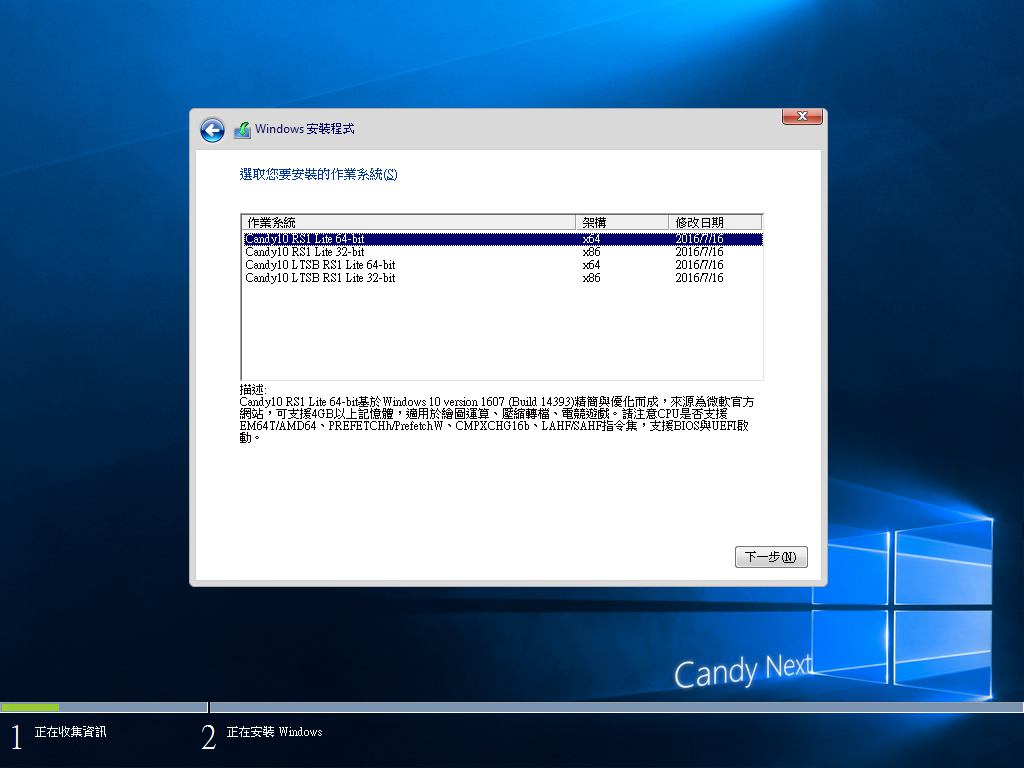1024x768 pixels.
Task: Select Candy10 LTSB RS1 Lite 64-bit row
Action: 502,265
